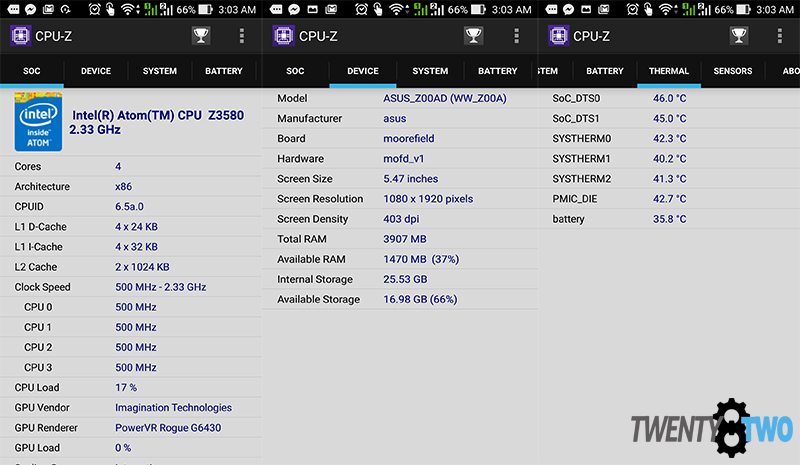Tap GPU Vendor Imagination Technologies
Image resolution: width=800 pixels, height=465 pixels.
173,408
